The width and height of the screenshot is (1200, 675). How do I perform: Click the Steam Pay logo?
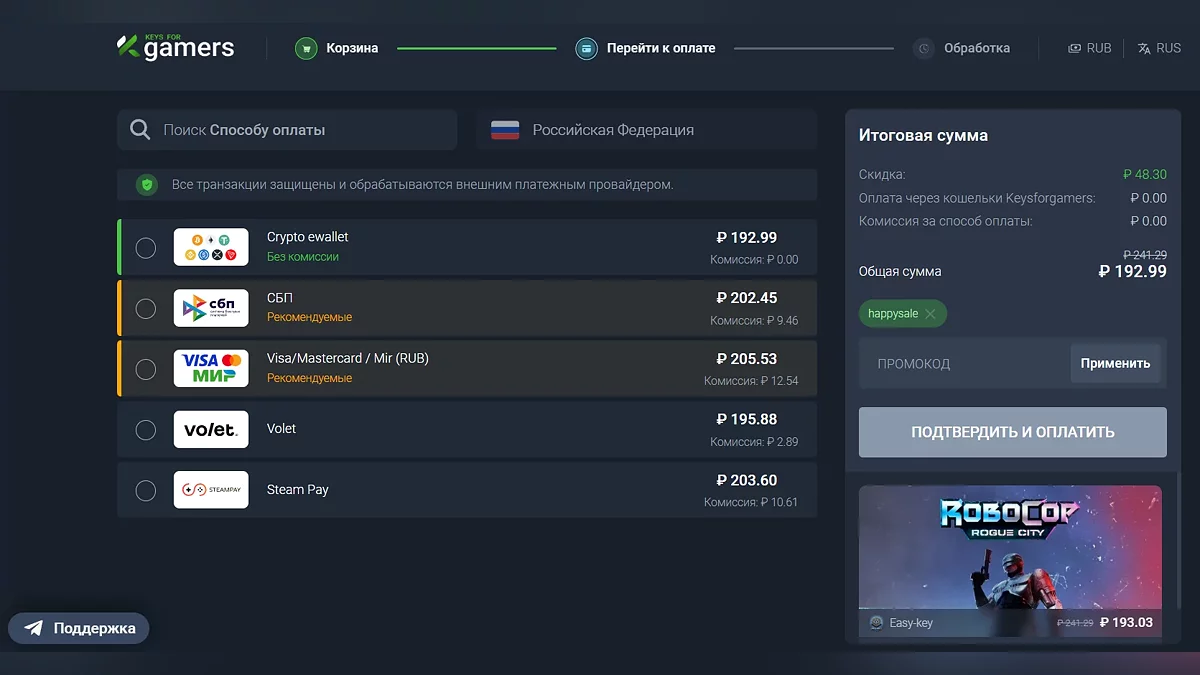211,489
